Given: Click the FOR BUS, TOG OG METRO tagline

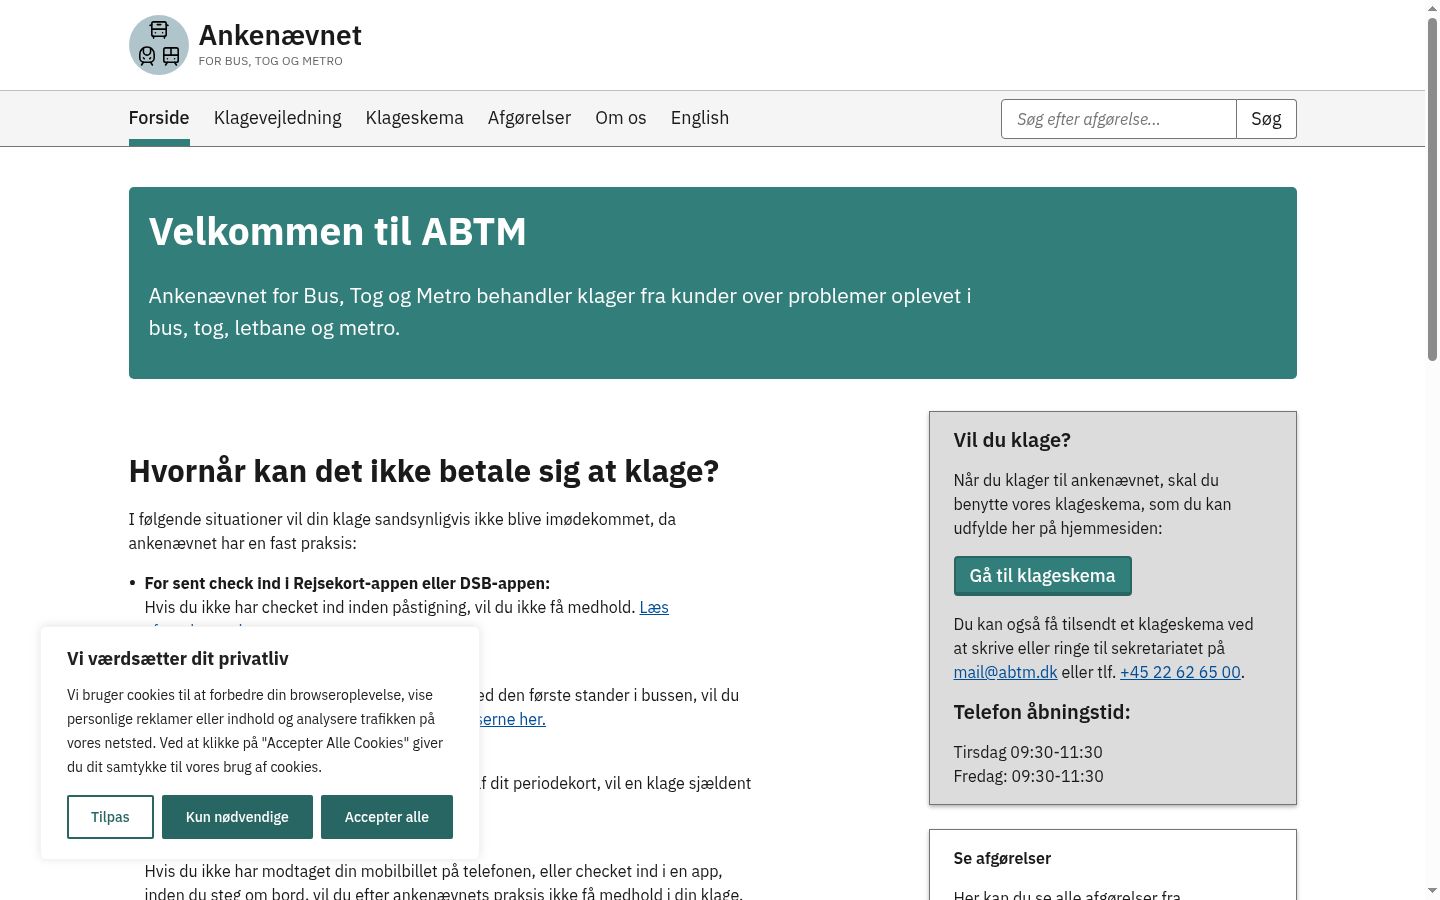Looking at the screenshot, I should (271, 61).
